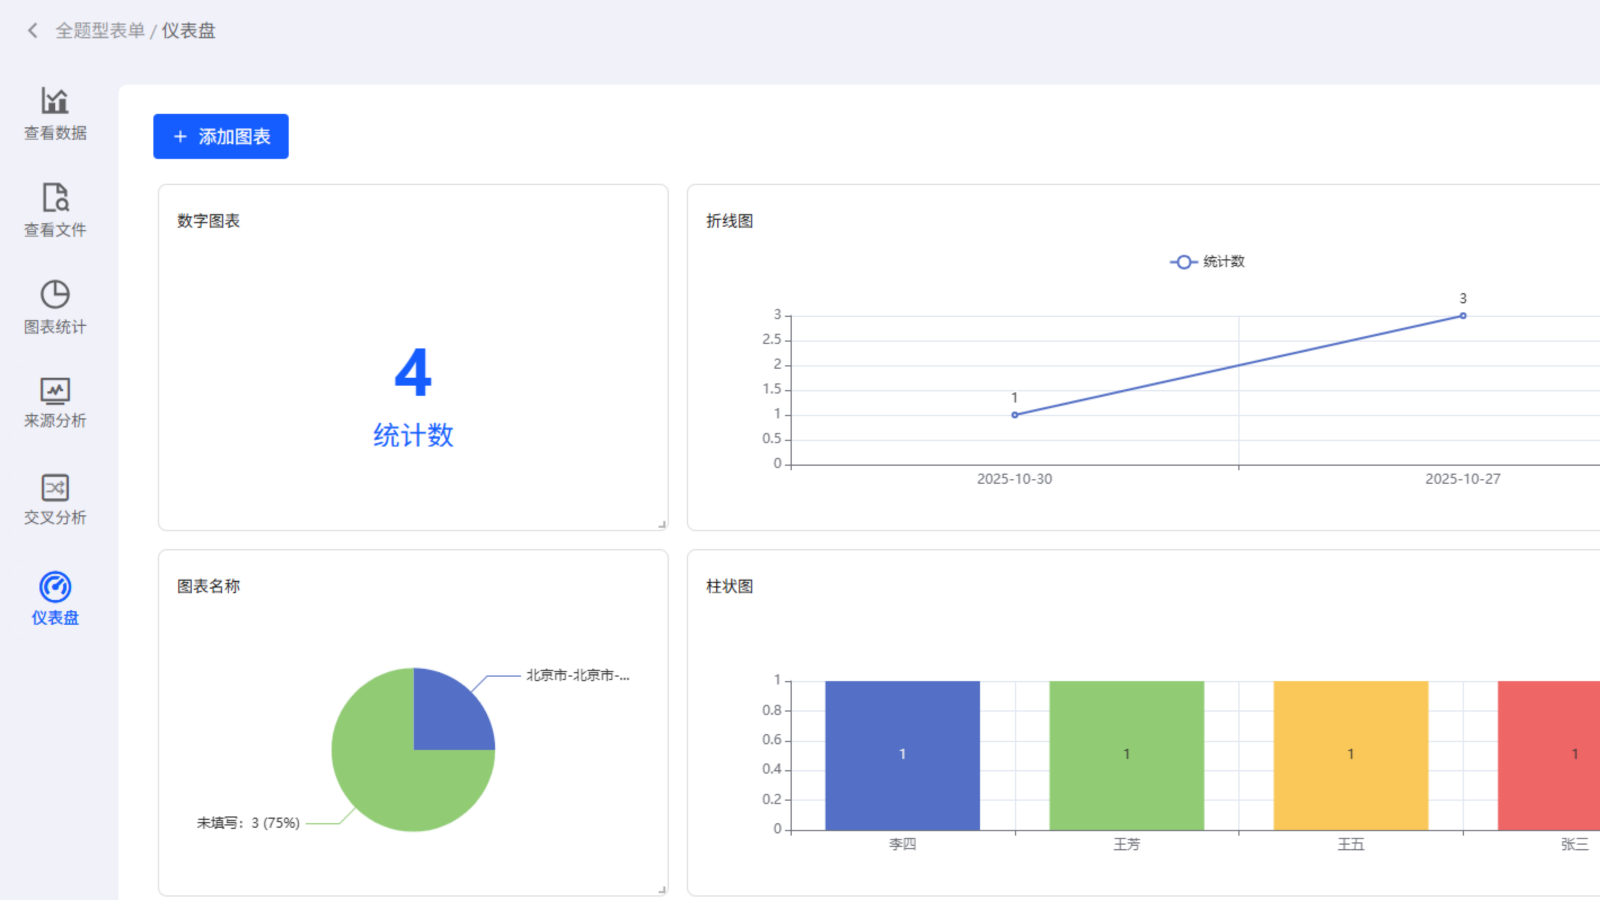This screenshot has width=1600, height=900.
Task: Open the 查看文件 panel from the sidebar
Action: (x=55, y=197)
